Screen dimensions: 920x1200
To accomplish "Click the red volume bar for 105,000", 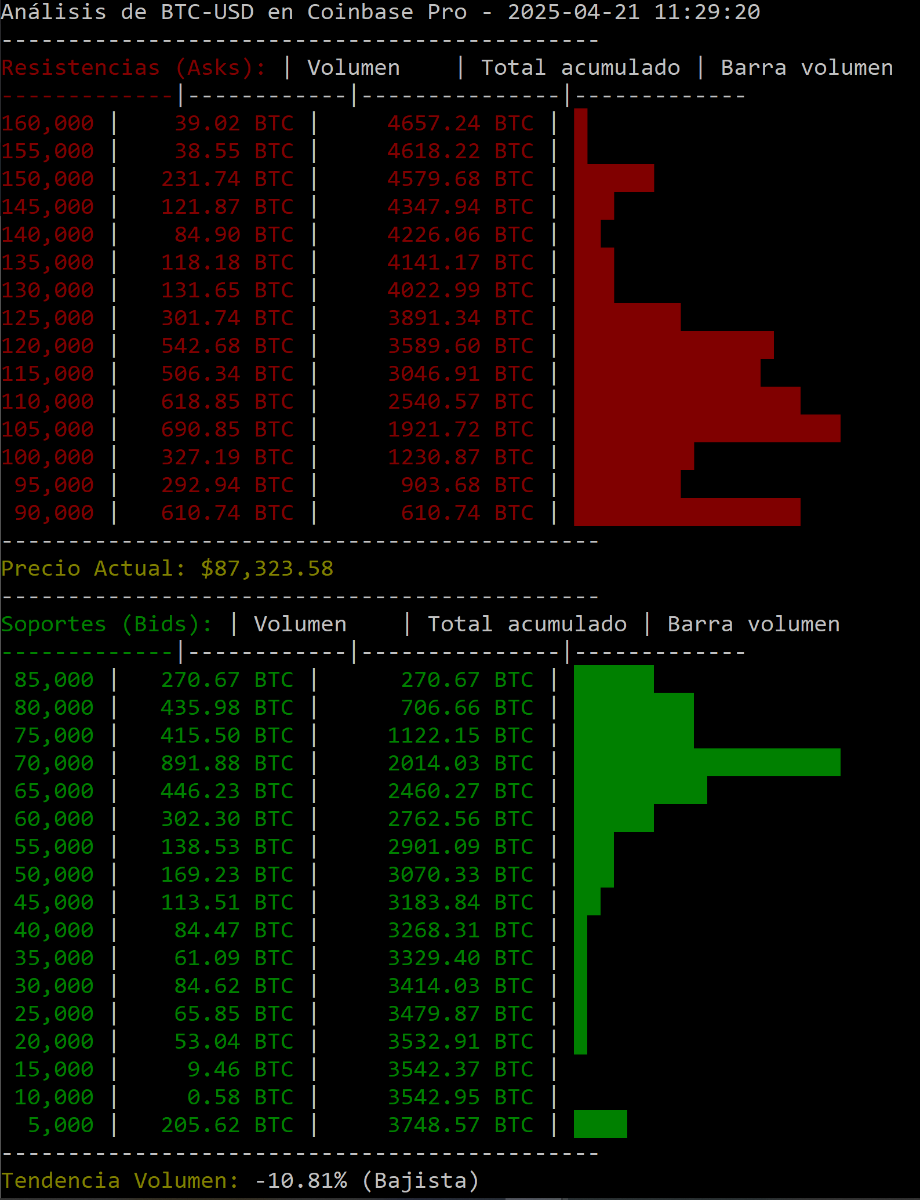I will click(x=706, y=429).
